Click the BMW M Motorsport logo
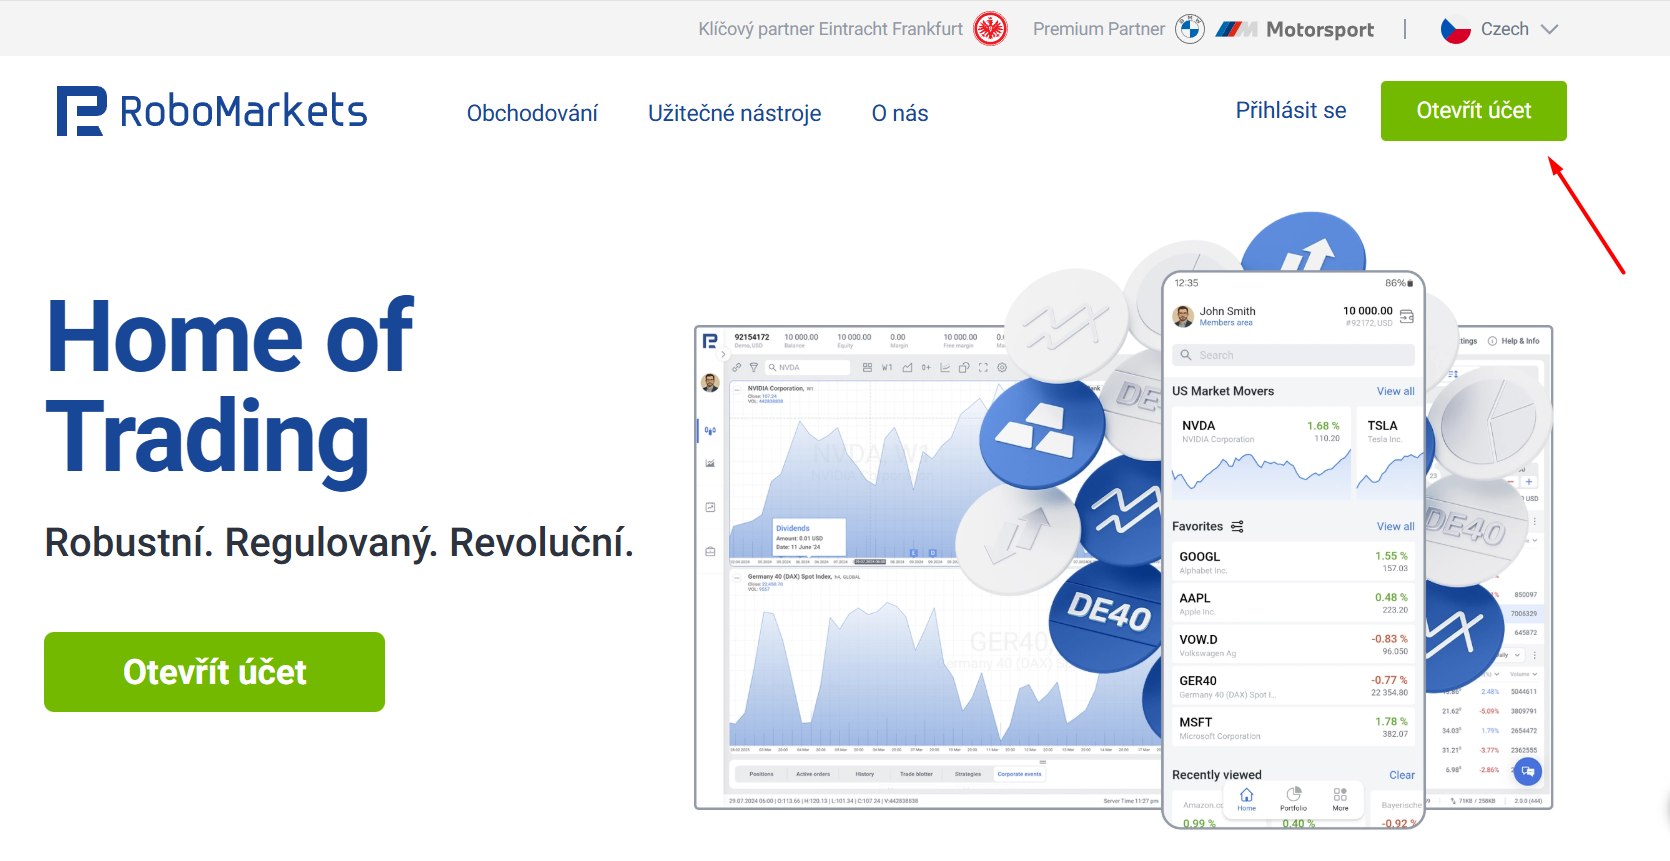Image resolution: width=1670 pixels, height=861 pixels. (x=1295, y=30)
